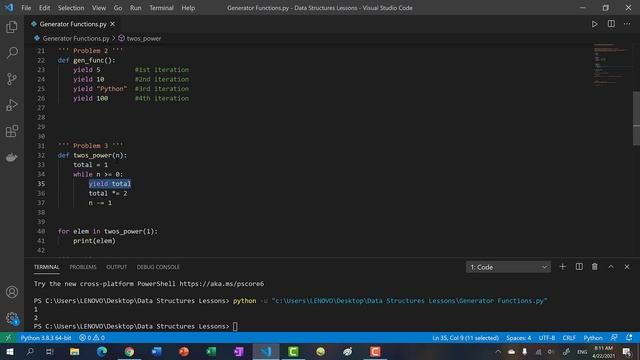Open the Help menu
The height and width of the screenshot is (360, 640).
point(188,8)
